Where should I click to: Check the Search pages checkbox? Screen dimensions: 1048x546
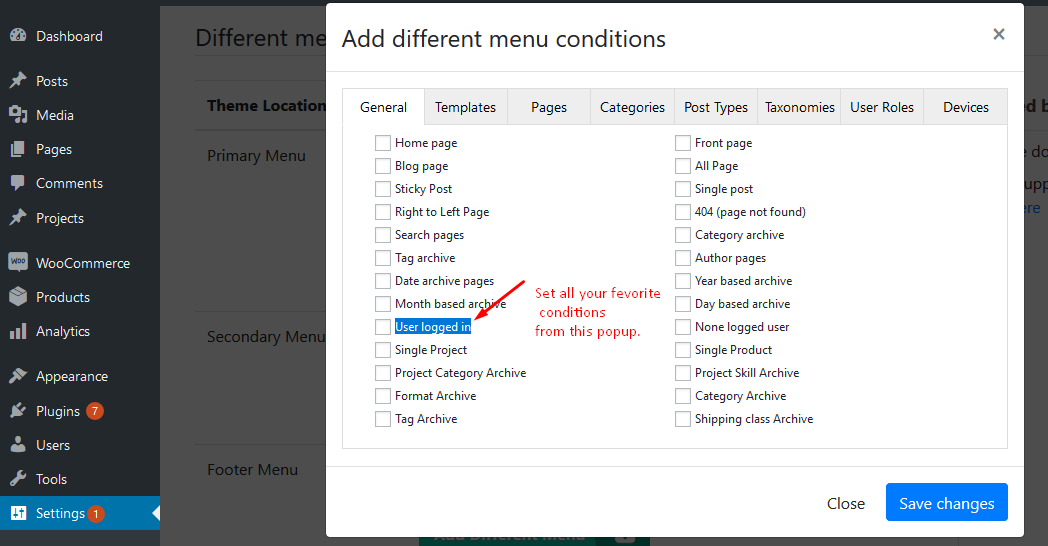point(383,235)
